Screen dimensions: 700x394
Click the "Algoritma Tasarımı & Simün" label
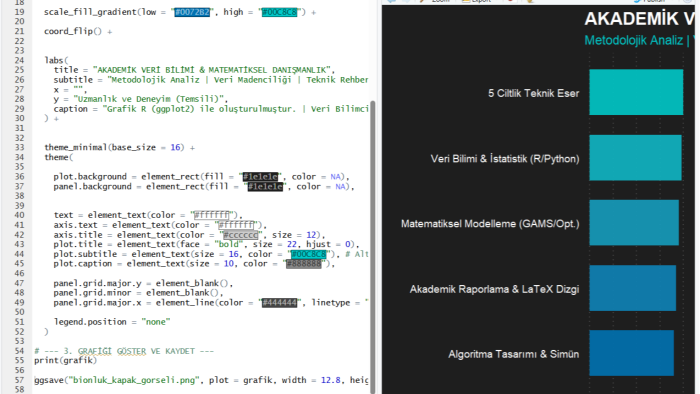point(514,354)
